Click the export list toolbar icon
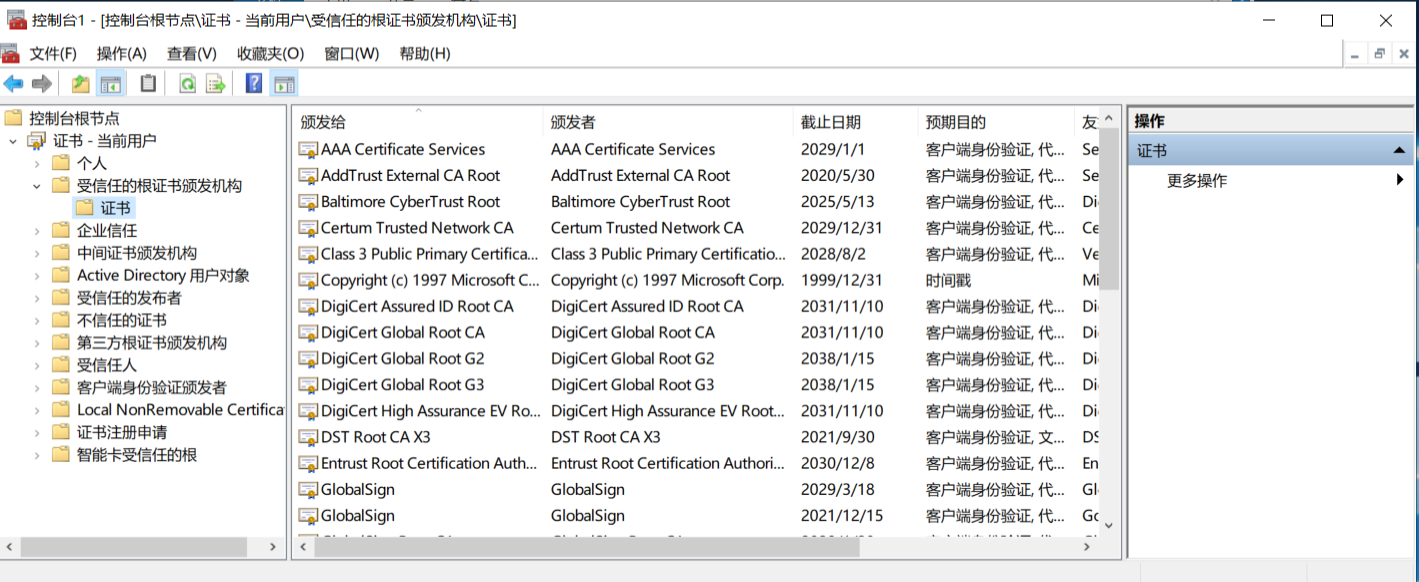 (x=215, y=84)
